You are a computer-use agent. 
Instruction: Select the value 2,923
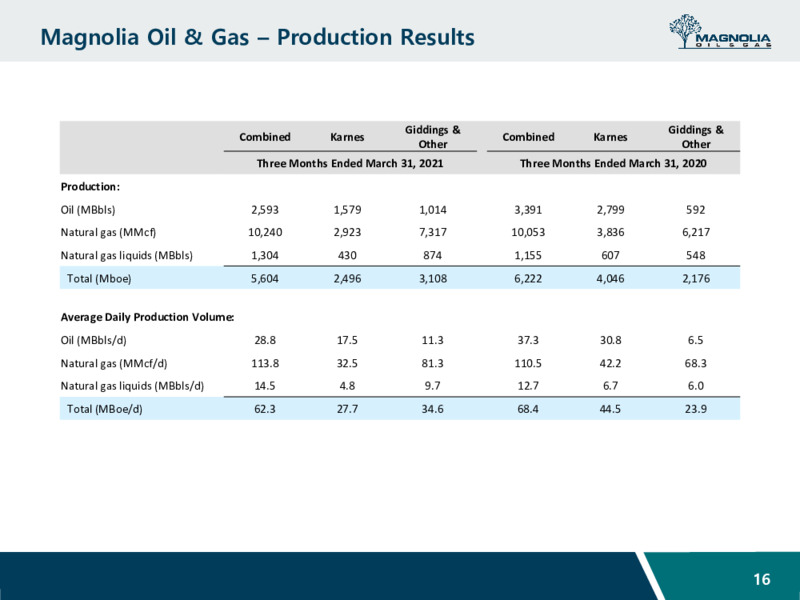(x=347, y=233)
